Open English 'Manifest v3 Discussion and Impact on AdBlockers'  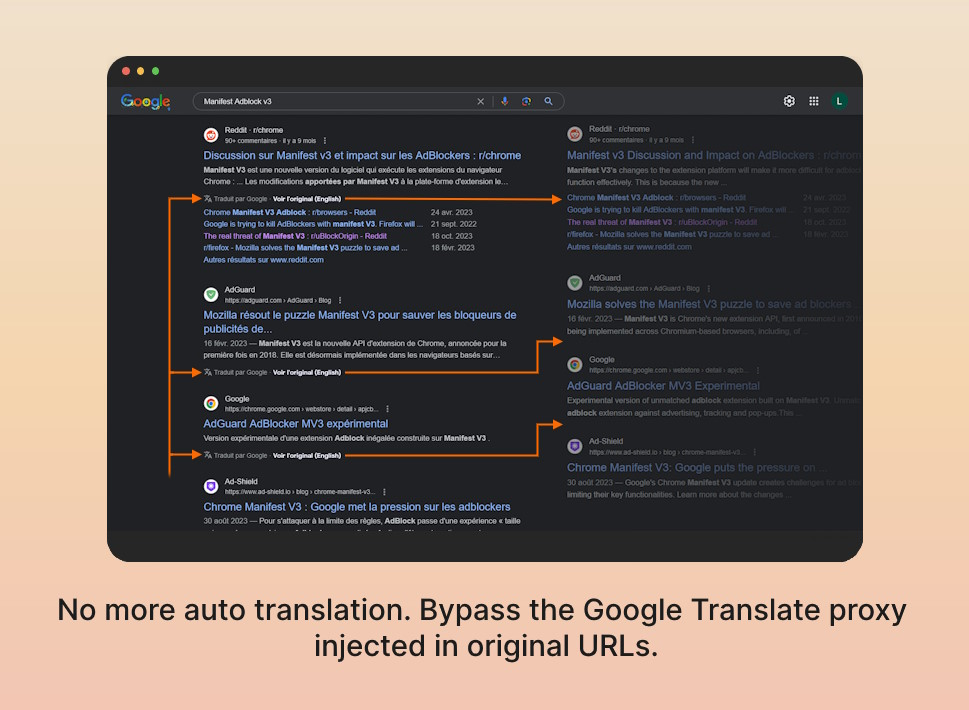pos(714,156)
